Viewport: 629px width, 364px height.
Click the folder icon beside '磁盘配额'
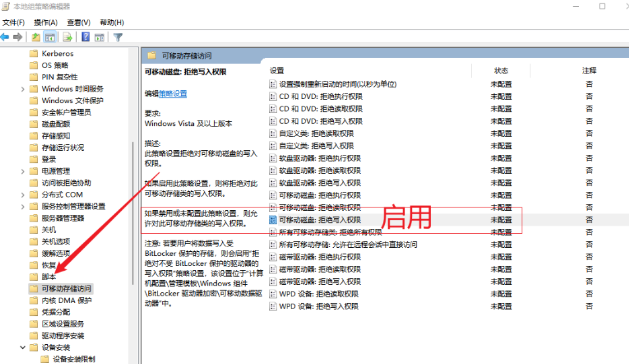(x=34, y=124)
